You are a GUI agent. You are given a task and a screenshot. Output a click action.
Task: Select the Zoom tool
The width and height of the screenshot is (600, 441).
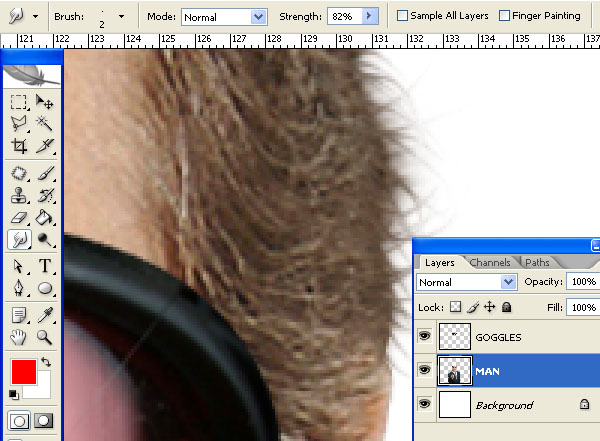click(x=44, y=337)
